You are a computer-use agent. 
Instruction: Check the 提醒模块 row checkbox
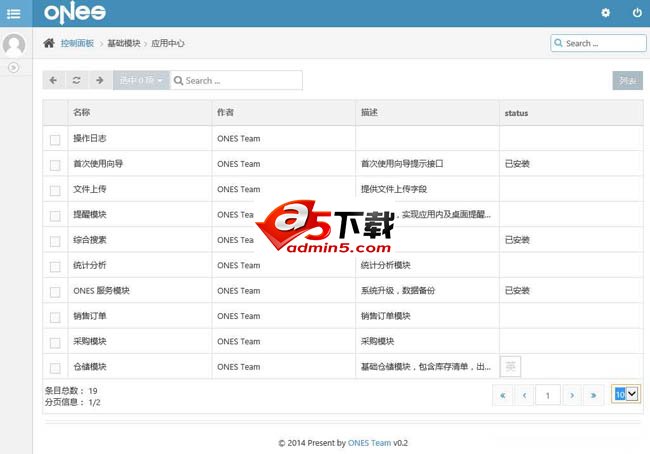(55, 216)
